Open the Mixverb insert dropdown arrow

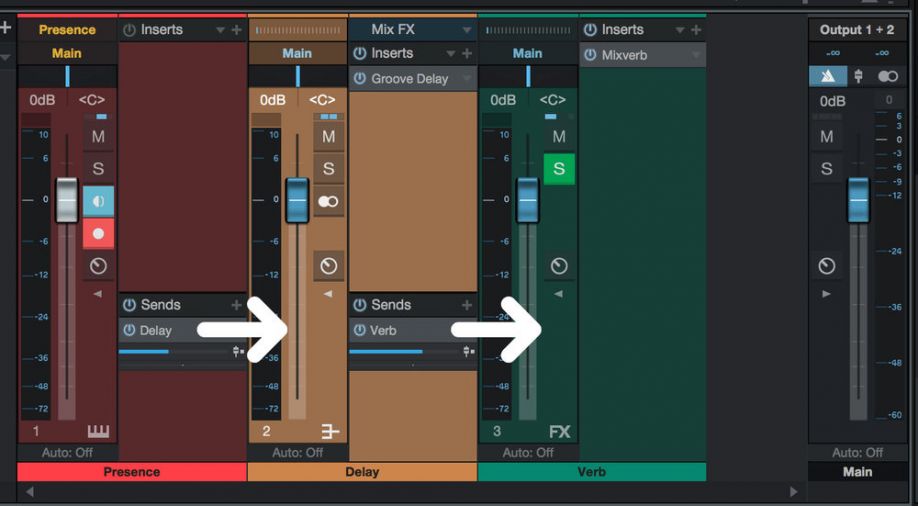pos(697,55)
